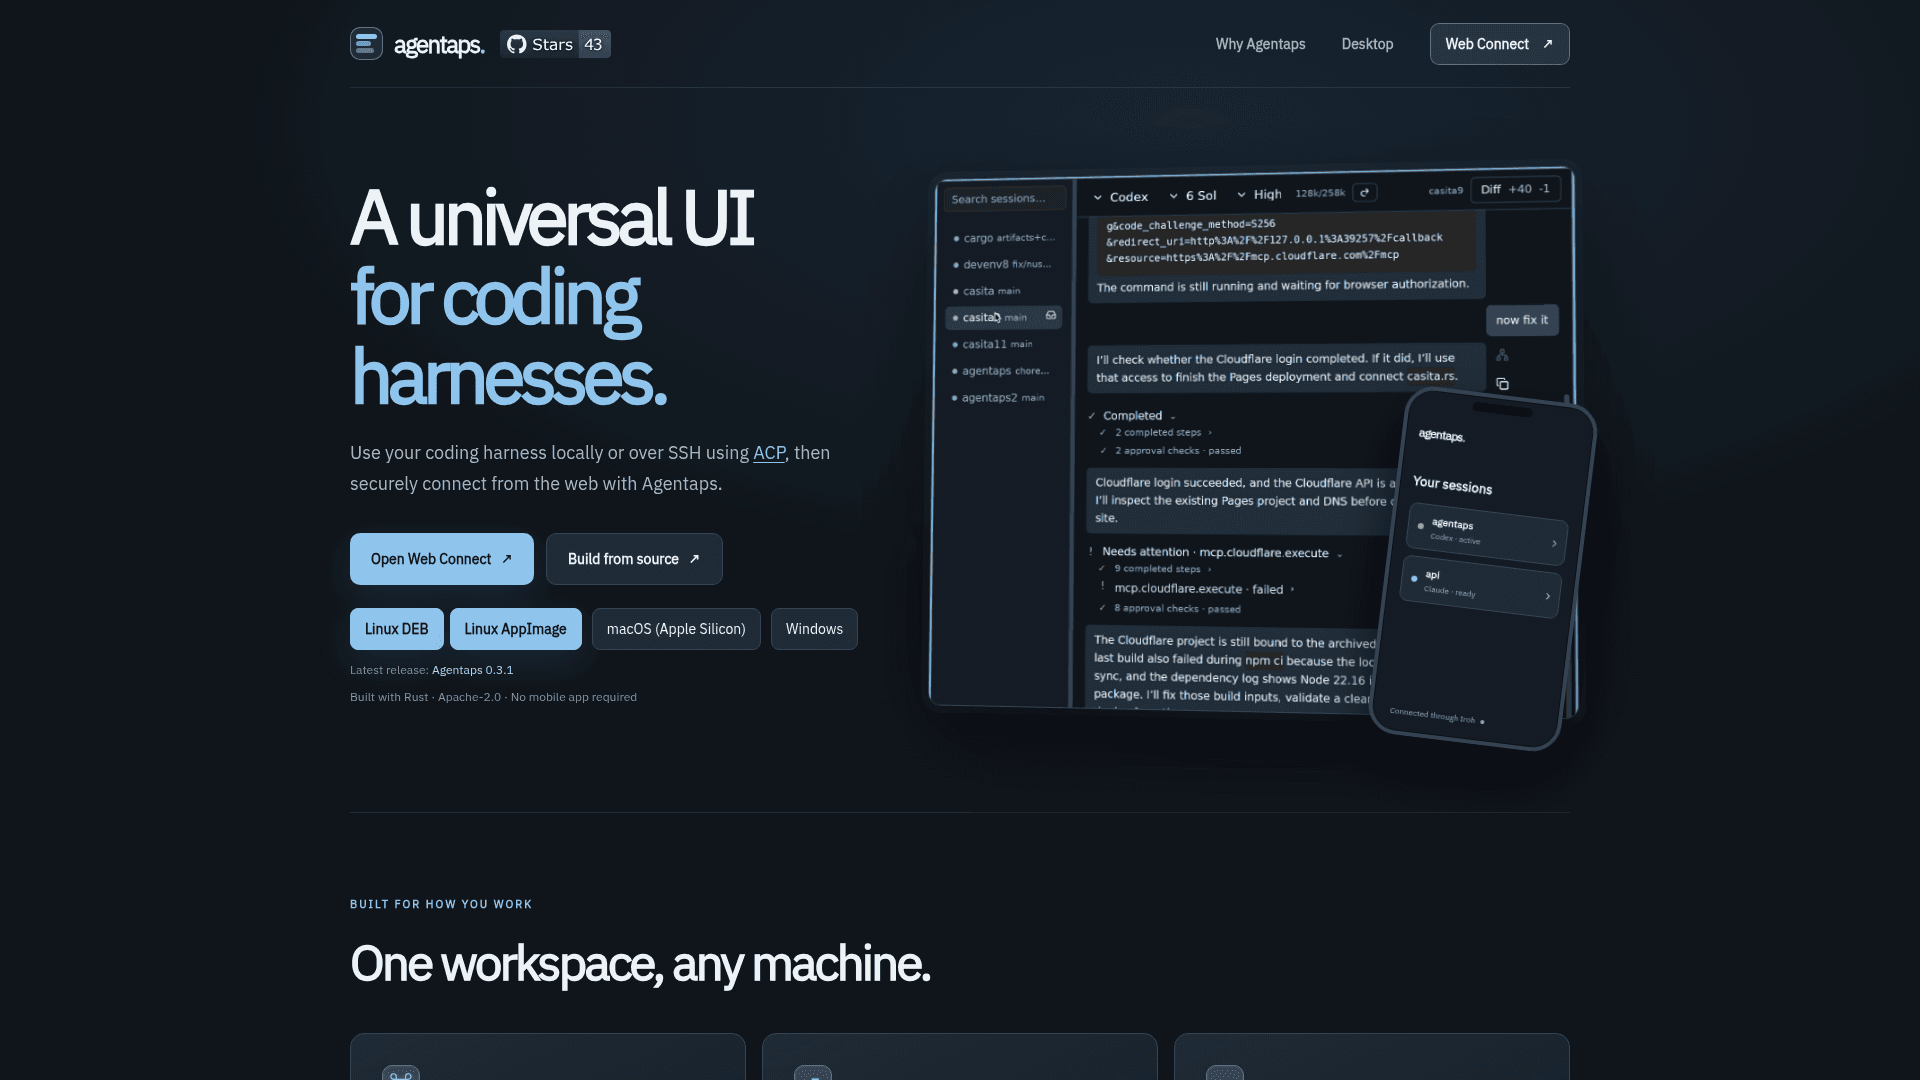1920x1080 pixels.
Task: Click the 'now fix it' message bubble
Action: (1522, 320)
